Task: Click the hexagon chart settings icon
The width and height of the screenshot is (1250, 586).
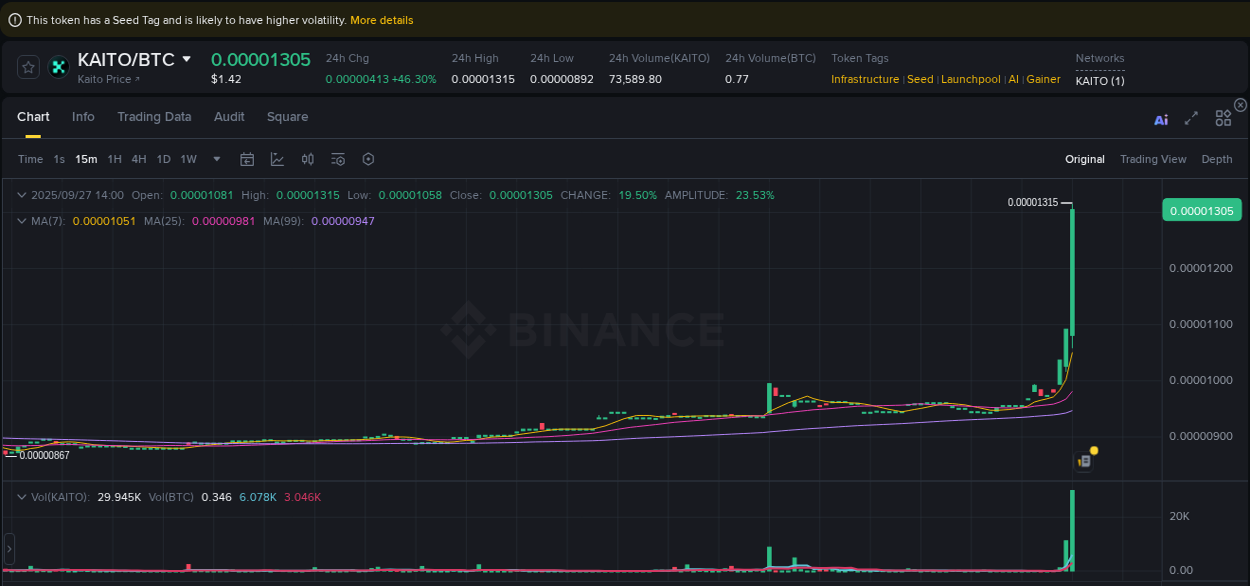Action: pyautogui.click(x=367, y=159)
